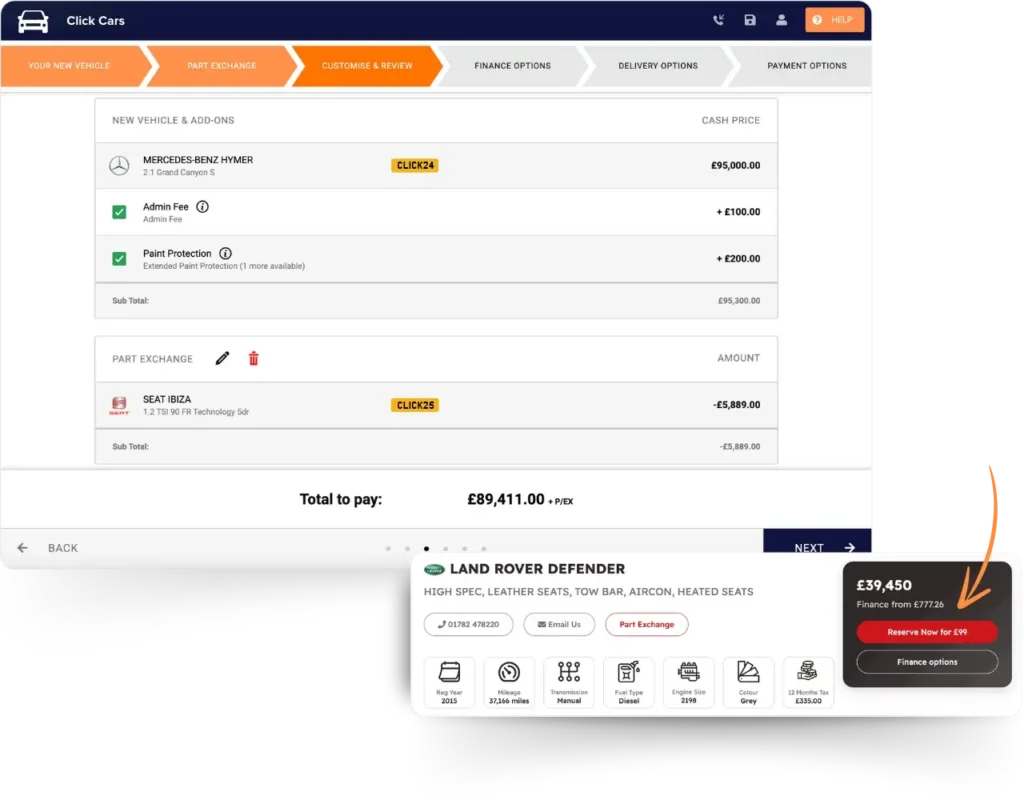Click the CLICK25 registration plate badge
The width and height of the screenshot is (1024, 800).
click(x=415, y=405)
